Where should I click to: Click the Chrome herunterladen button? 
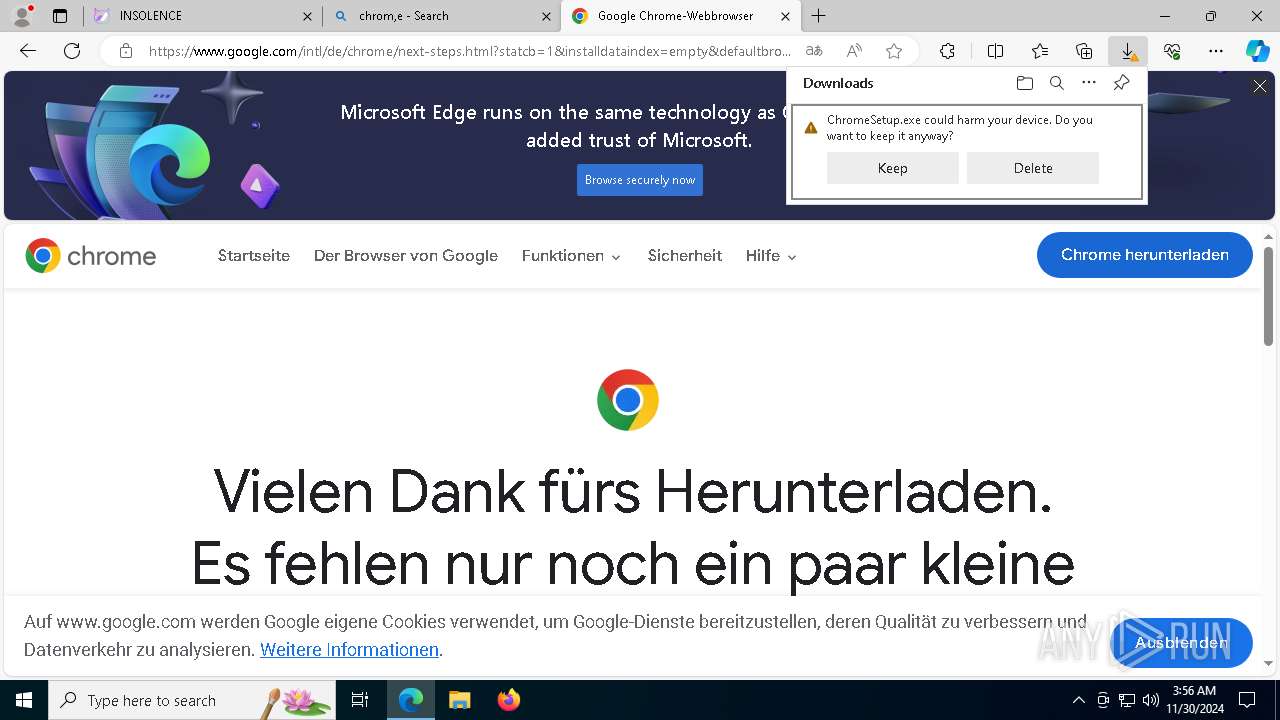1145,255
